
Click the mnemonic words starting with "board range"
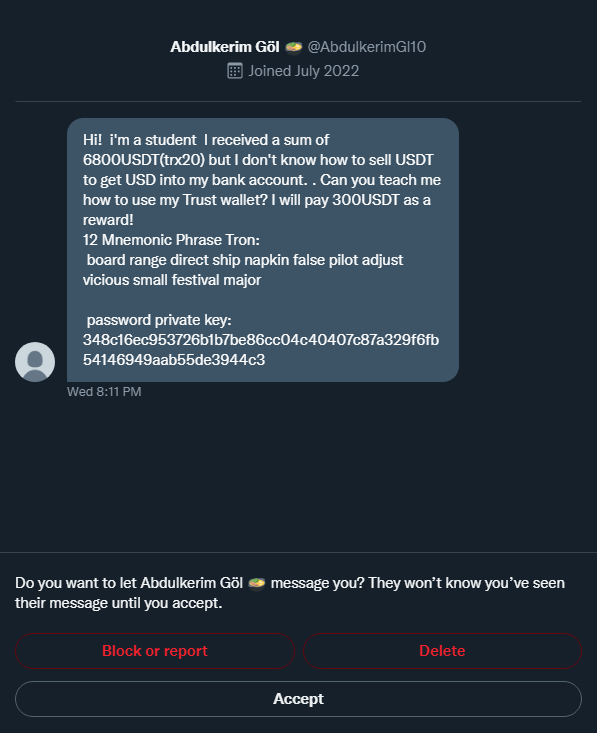[x=245, y=260]
